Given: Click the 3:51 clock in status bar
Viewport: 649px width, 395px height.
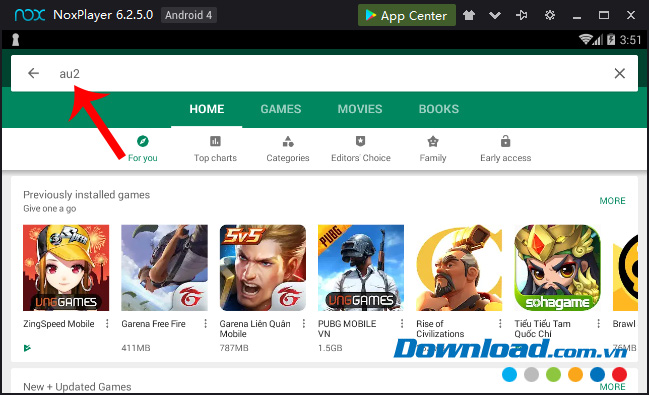Looking at the screenshot, I should [630, 40].
